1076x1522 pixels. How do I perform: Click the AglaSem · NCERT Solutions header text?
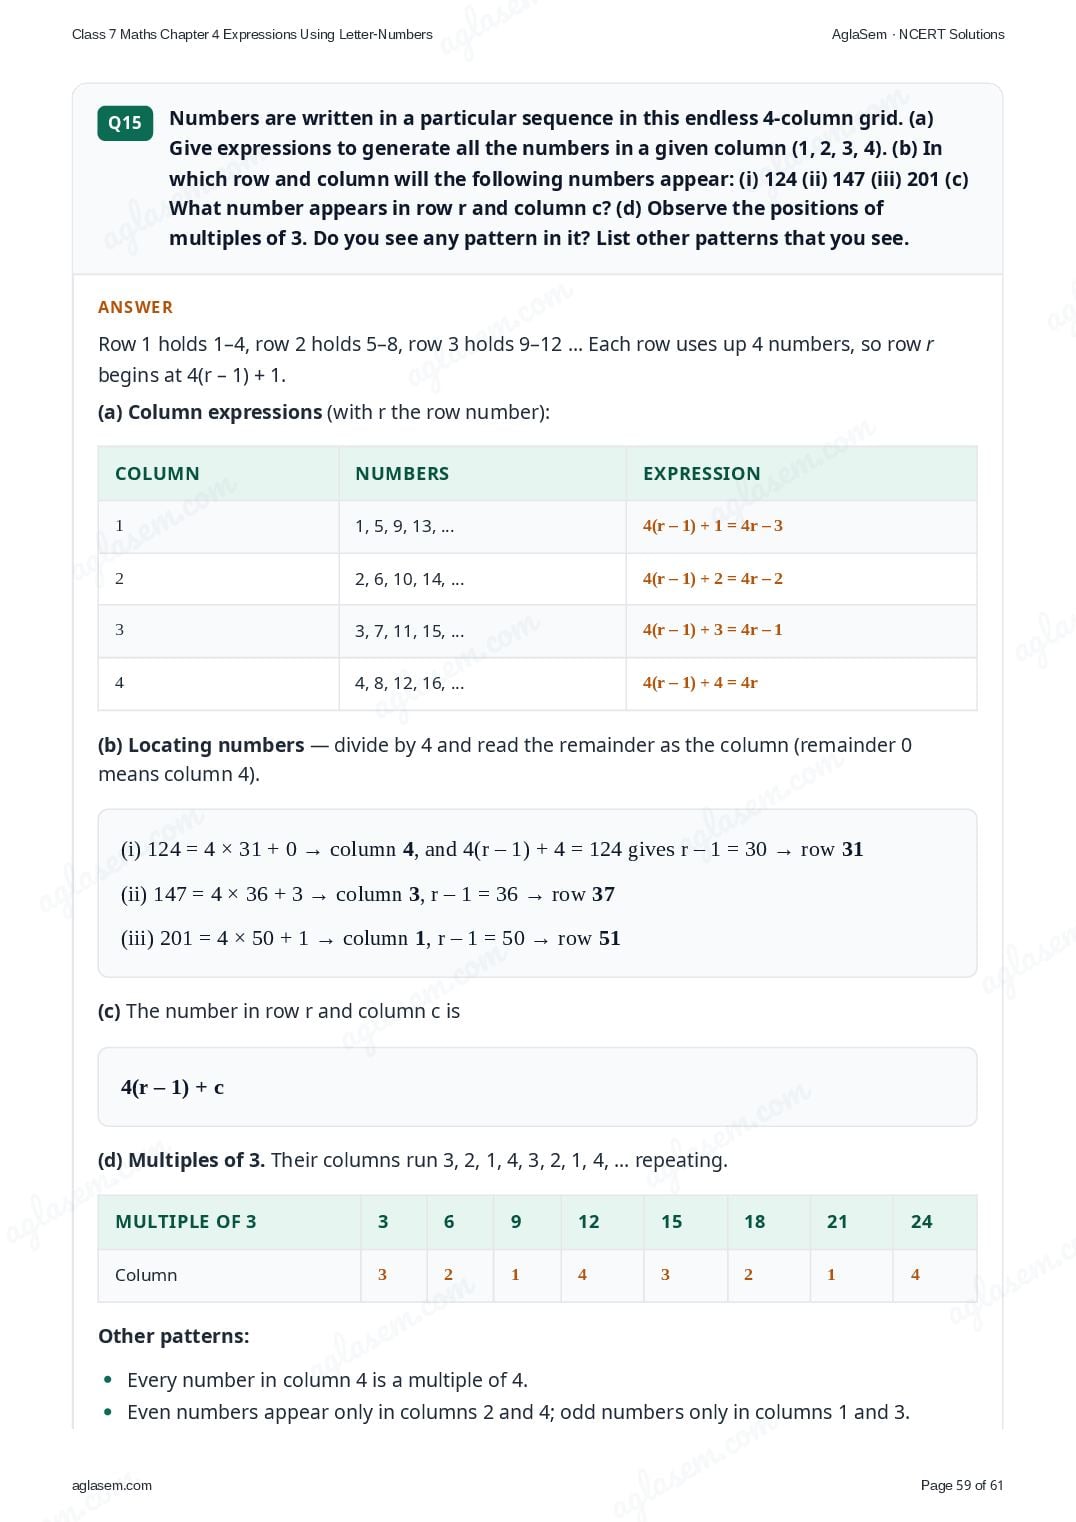click(x=918, y=34)
